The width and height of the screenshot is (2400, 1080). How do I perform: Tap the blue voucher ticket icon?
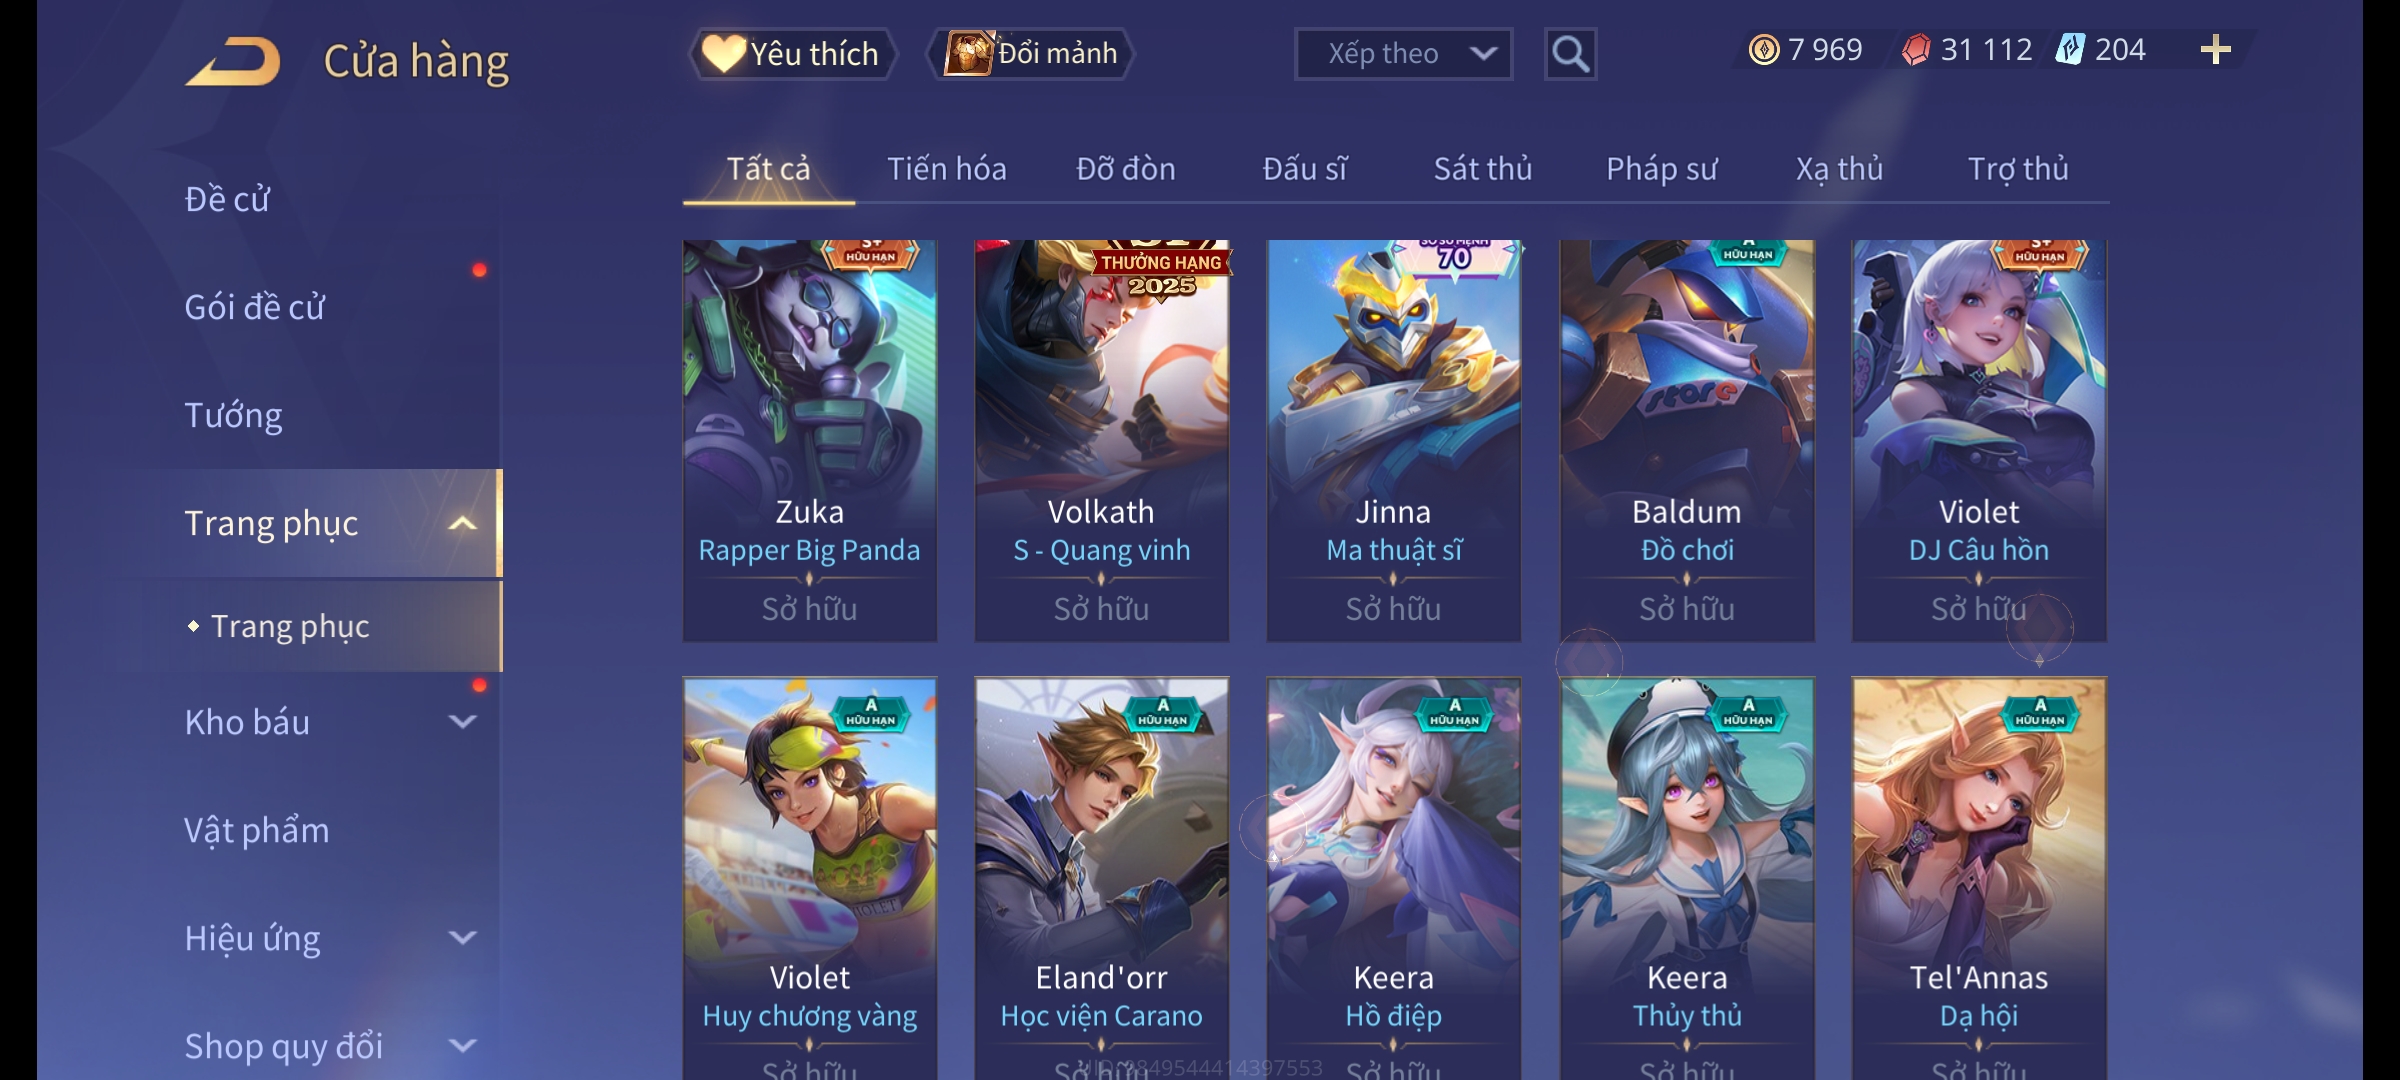pyautogui.click(x=2069, y=50)
